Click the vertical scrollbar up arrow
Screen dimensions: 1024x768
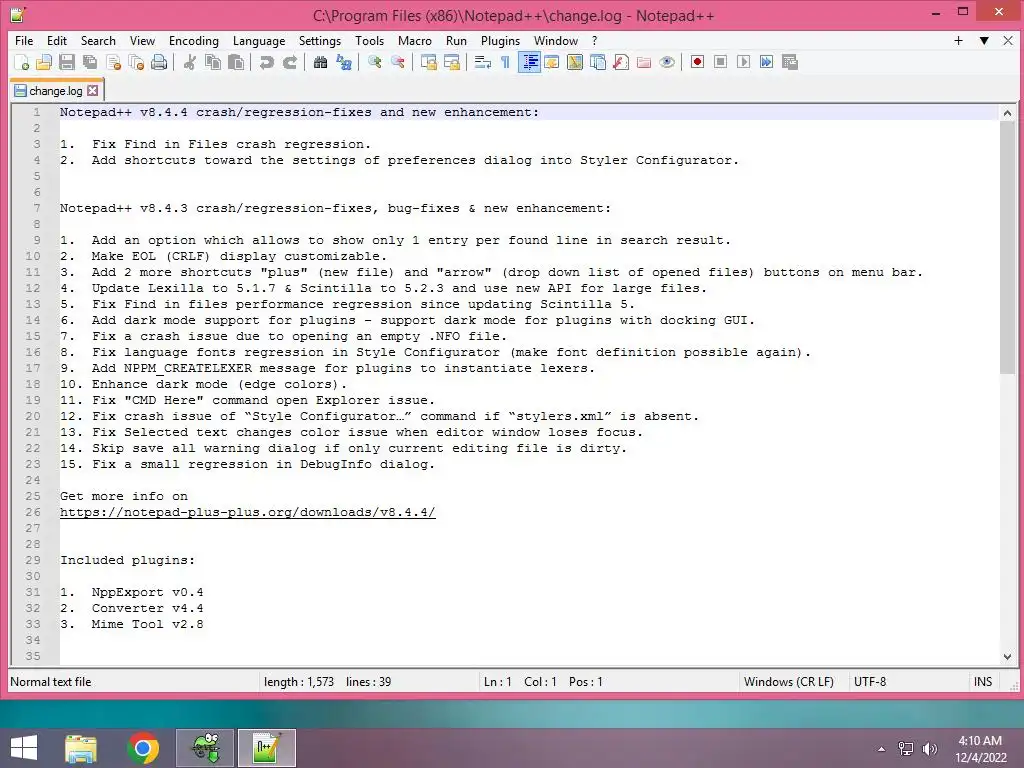point(1007,113)
